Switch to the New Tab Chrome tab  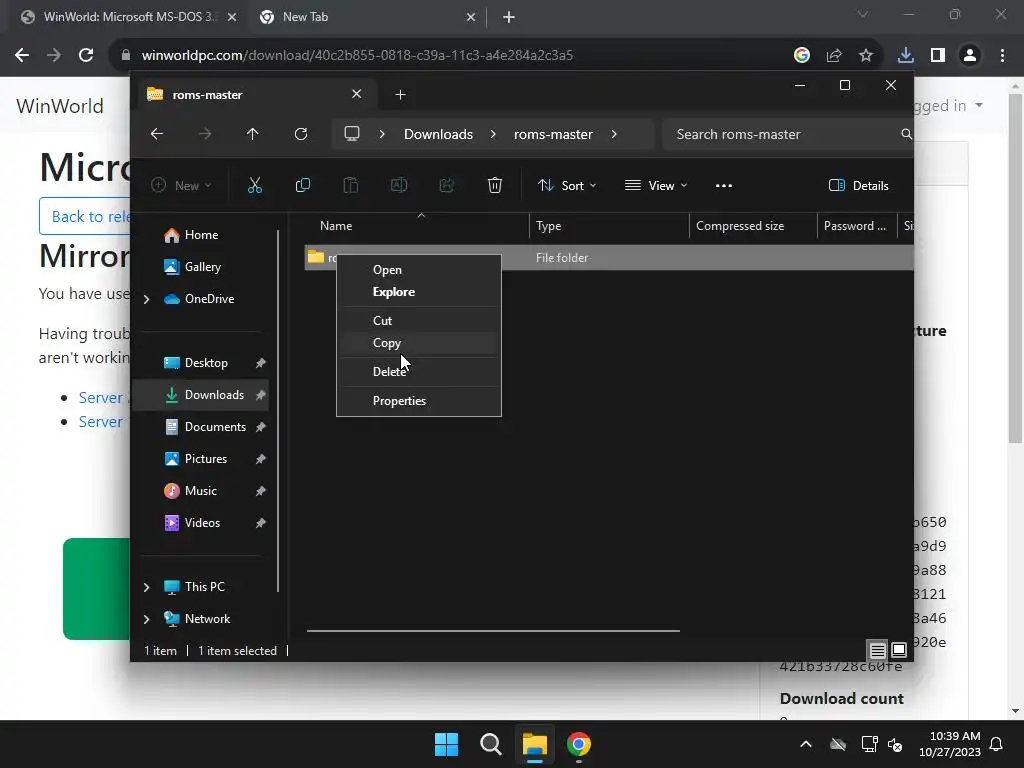pos(367,17)
